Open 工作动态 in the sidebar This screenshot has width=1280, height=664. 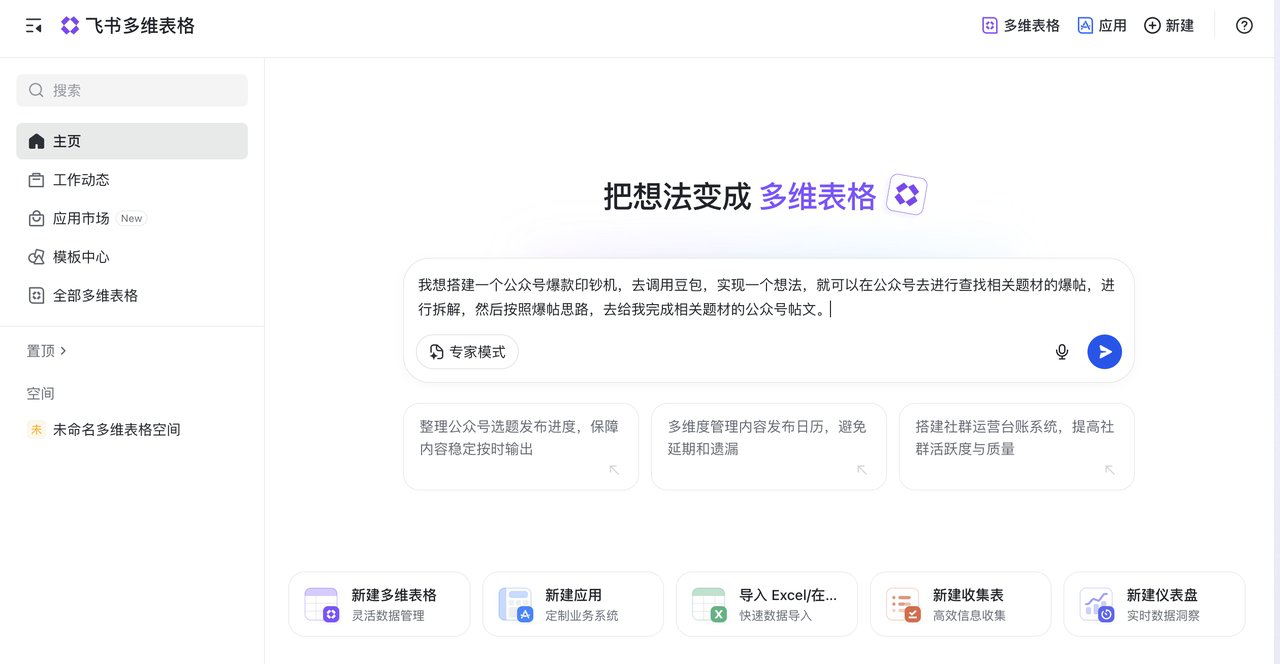click(x=132, y=180)
